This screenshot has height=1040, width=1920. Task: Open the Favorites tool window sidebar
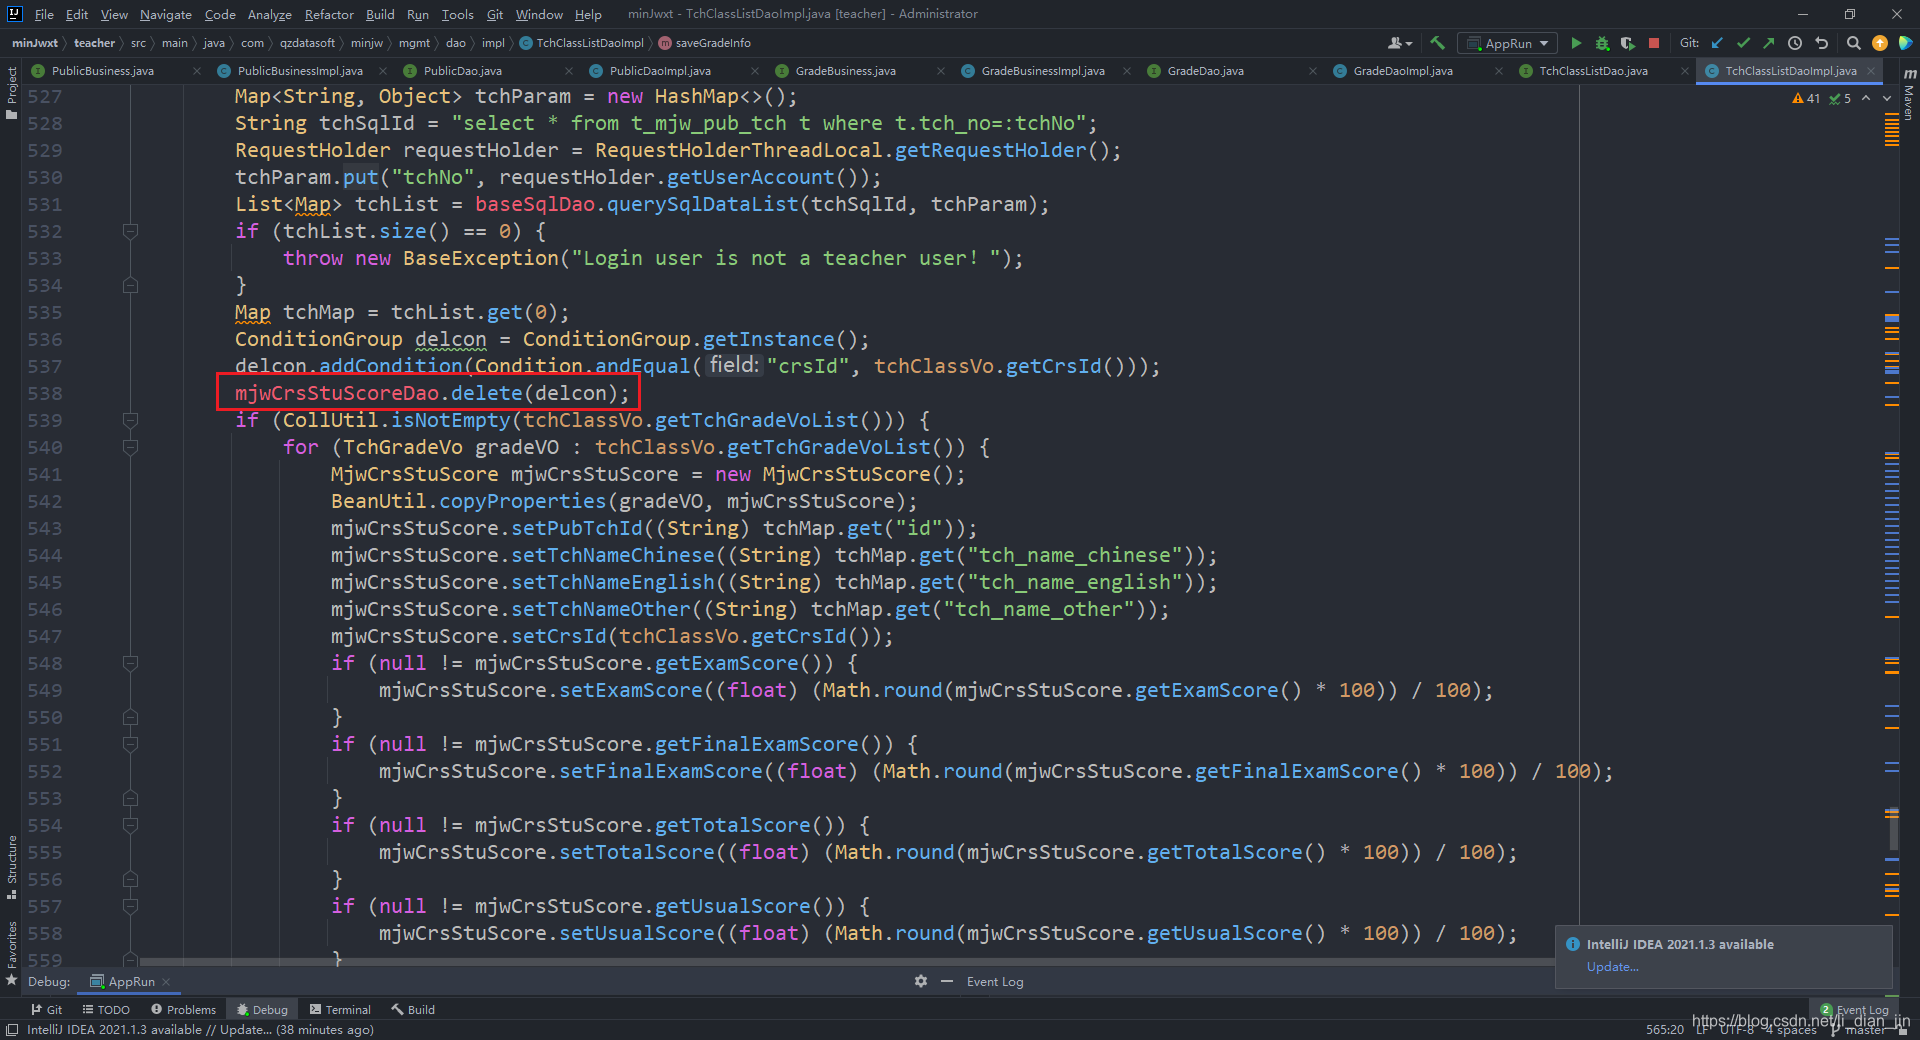[11, 952]
